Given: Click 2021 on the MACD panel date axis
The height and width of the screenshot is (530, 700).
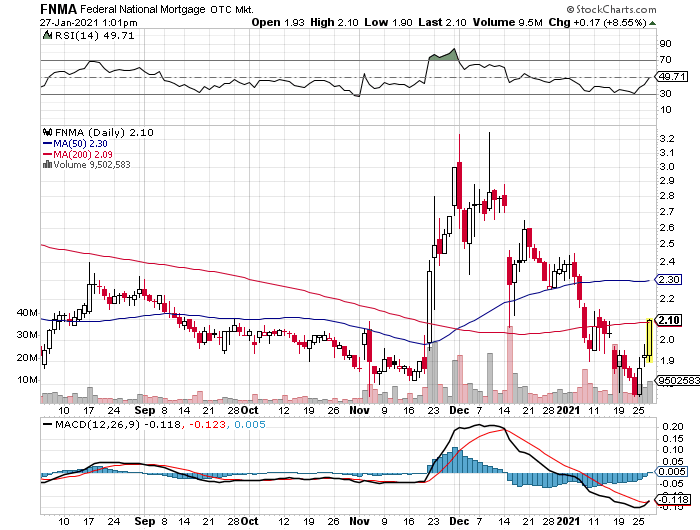Looking at the screenshot, I should pyautogui.click(x=568, y=521).
